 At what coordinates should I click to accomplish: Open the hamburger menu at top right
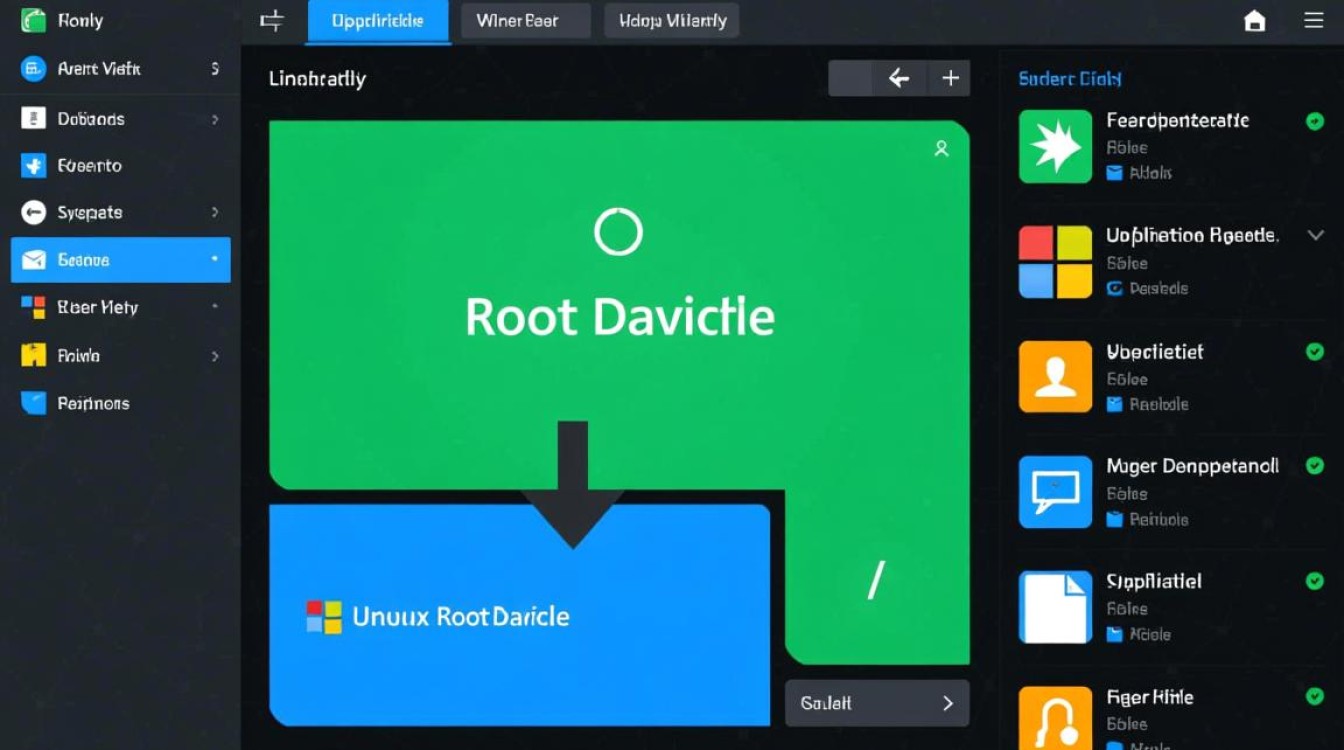click(x=1313, y=21)
